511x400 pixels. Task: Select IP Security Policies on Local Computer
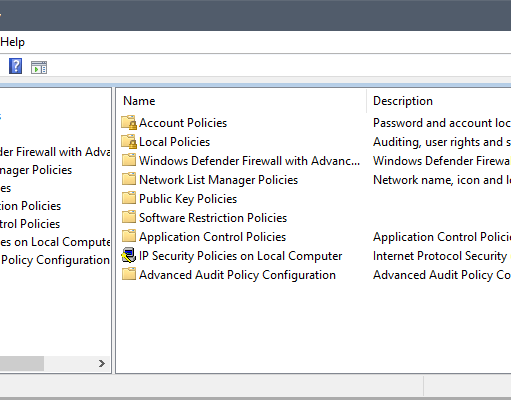pos(241,256)
